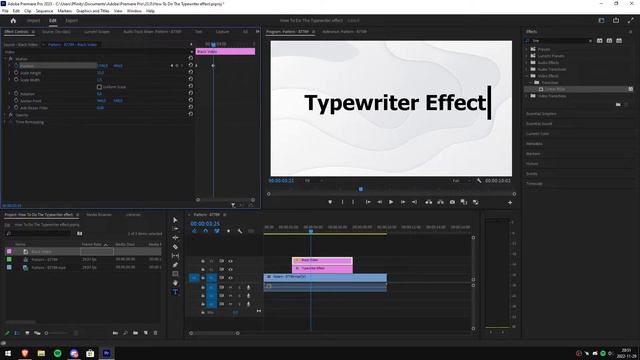
Task: Collapse the Motion effect section
Action: (5, 59)
